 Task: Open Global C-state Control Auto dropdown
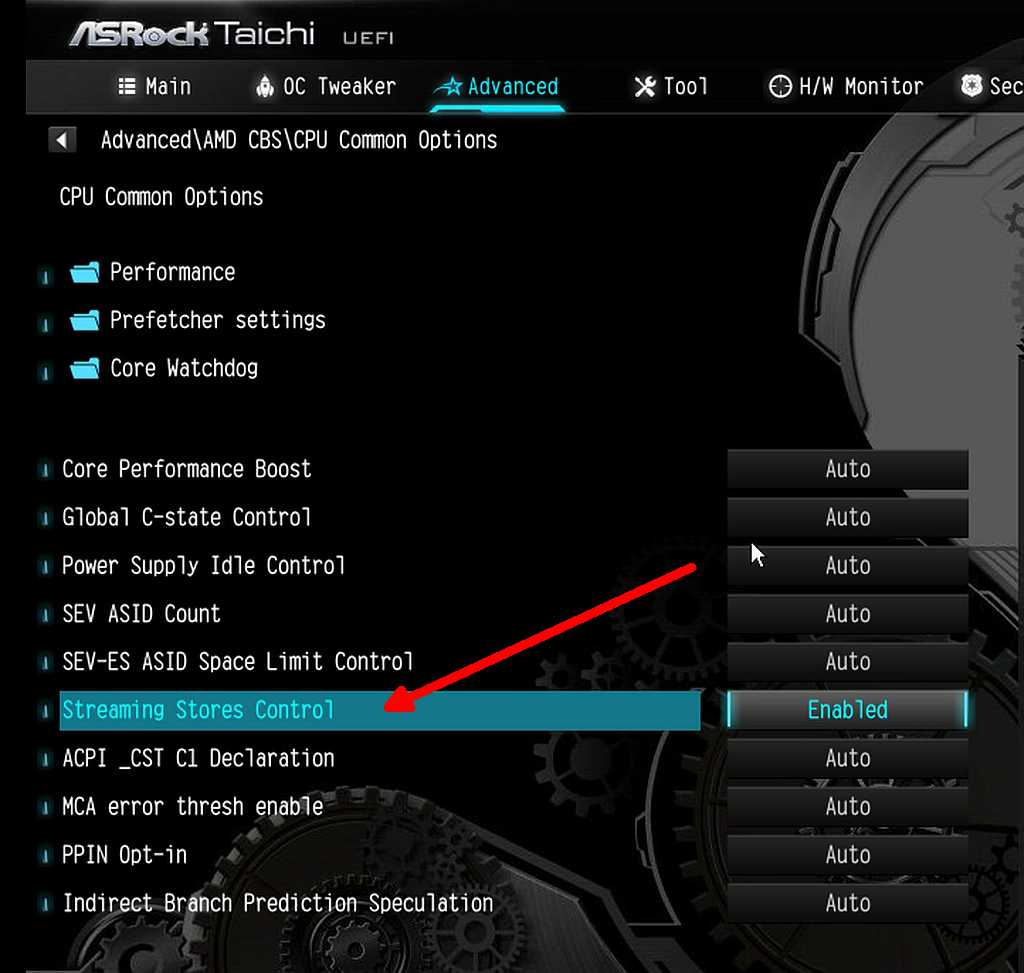848,517
